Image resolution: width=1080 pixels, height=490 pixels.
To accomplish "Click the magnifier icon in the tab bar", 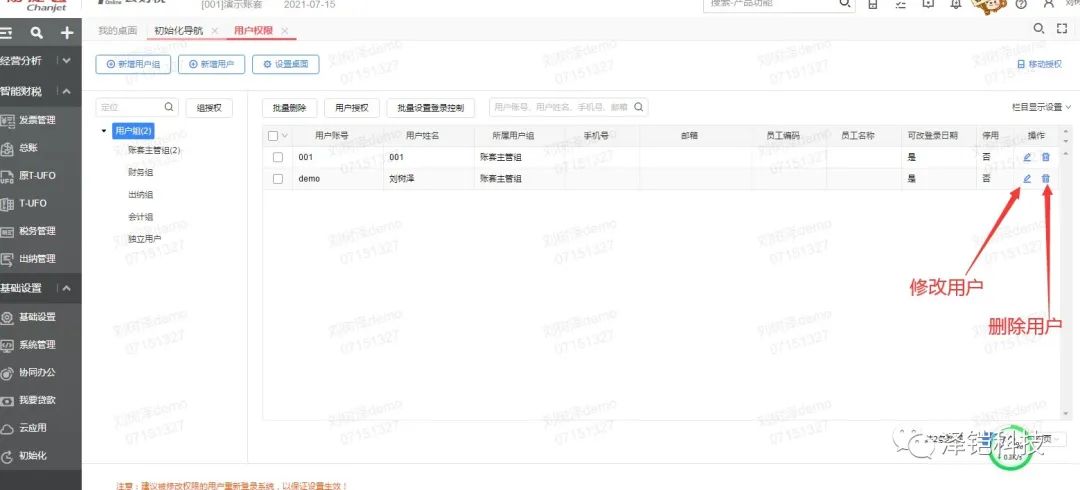I will 1039,29.
